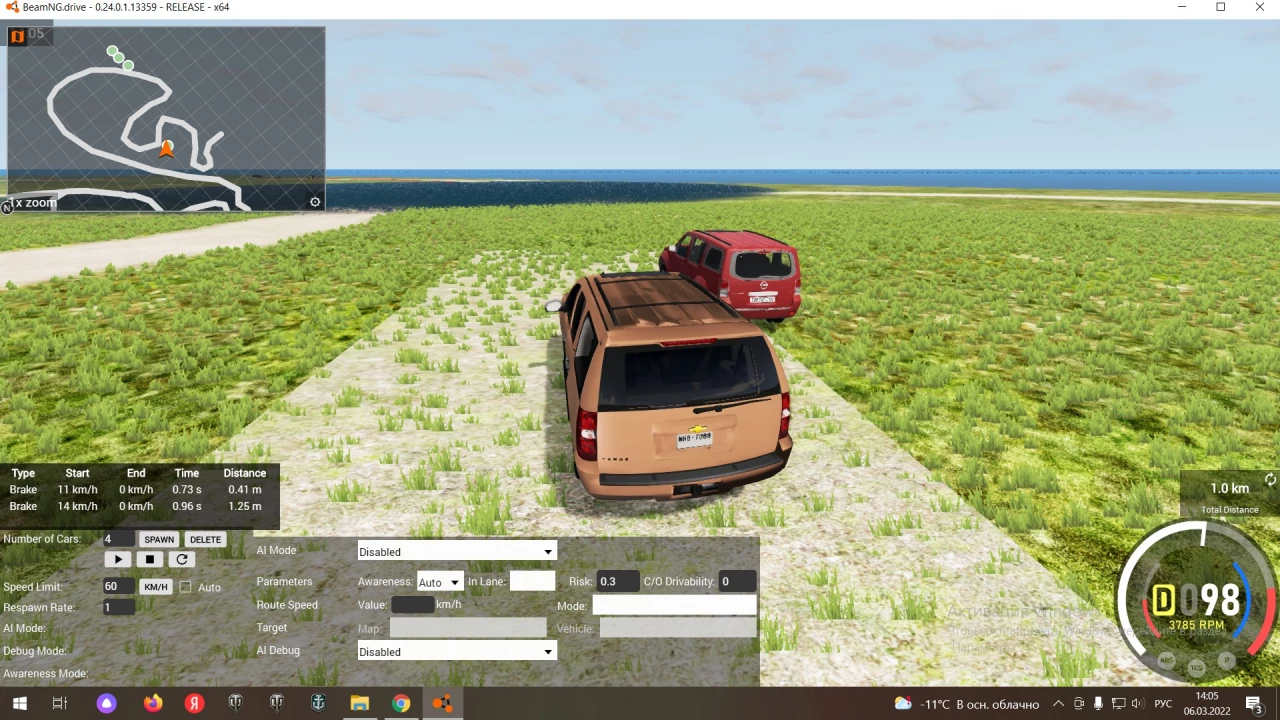Open the minimap zoom settings gear icon
The image size is (1280, 720).
tap(315, 201)
